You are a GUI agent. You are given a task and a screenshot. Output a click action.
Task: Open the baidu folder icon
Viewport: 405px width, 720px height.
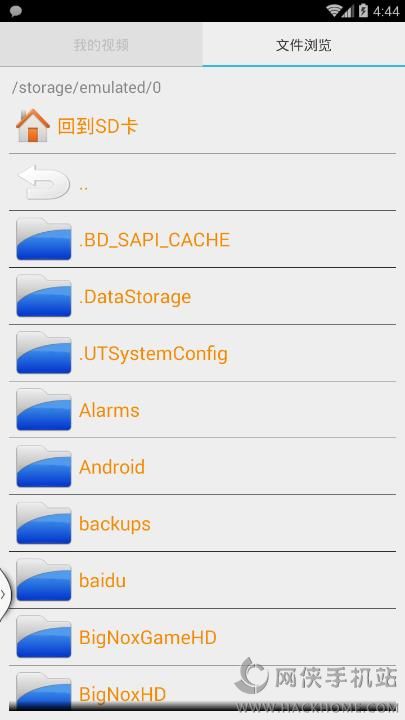[44, 581]
